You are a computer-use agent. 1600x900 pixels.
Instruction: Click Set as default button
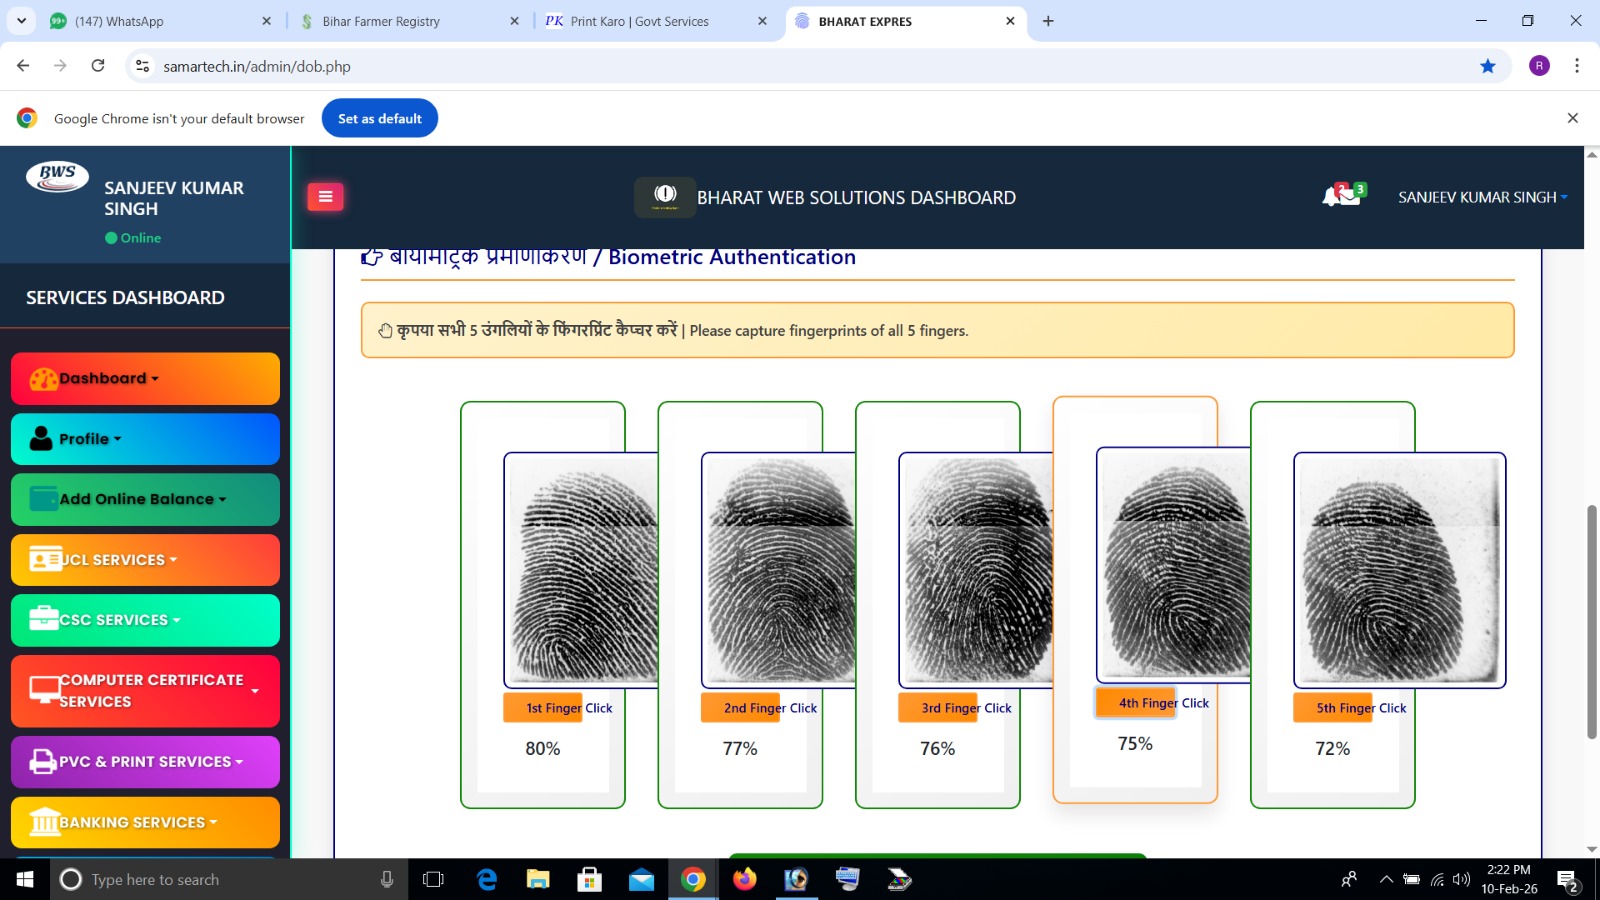[x=379, y=118]
